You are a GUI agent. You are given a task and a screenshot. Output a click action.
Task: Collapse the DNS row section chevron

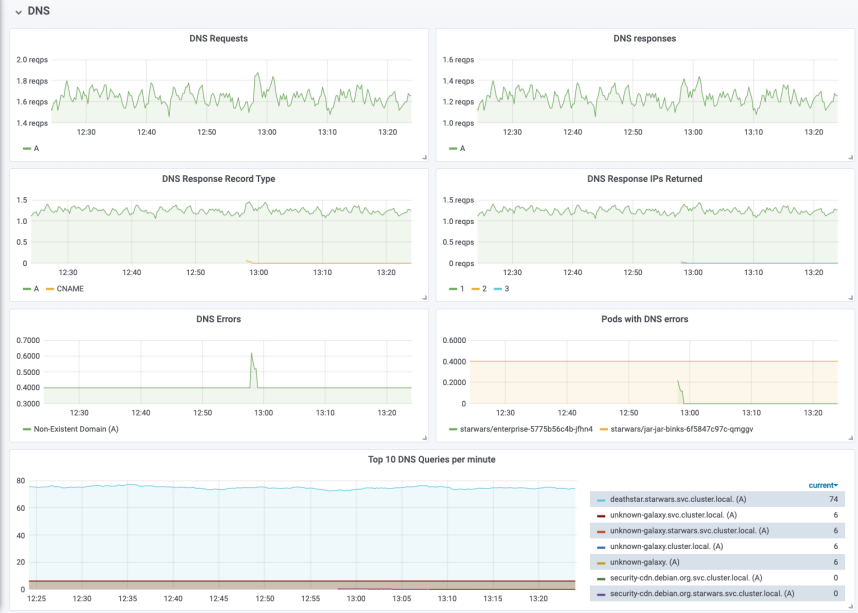point(18,12)
